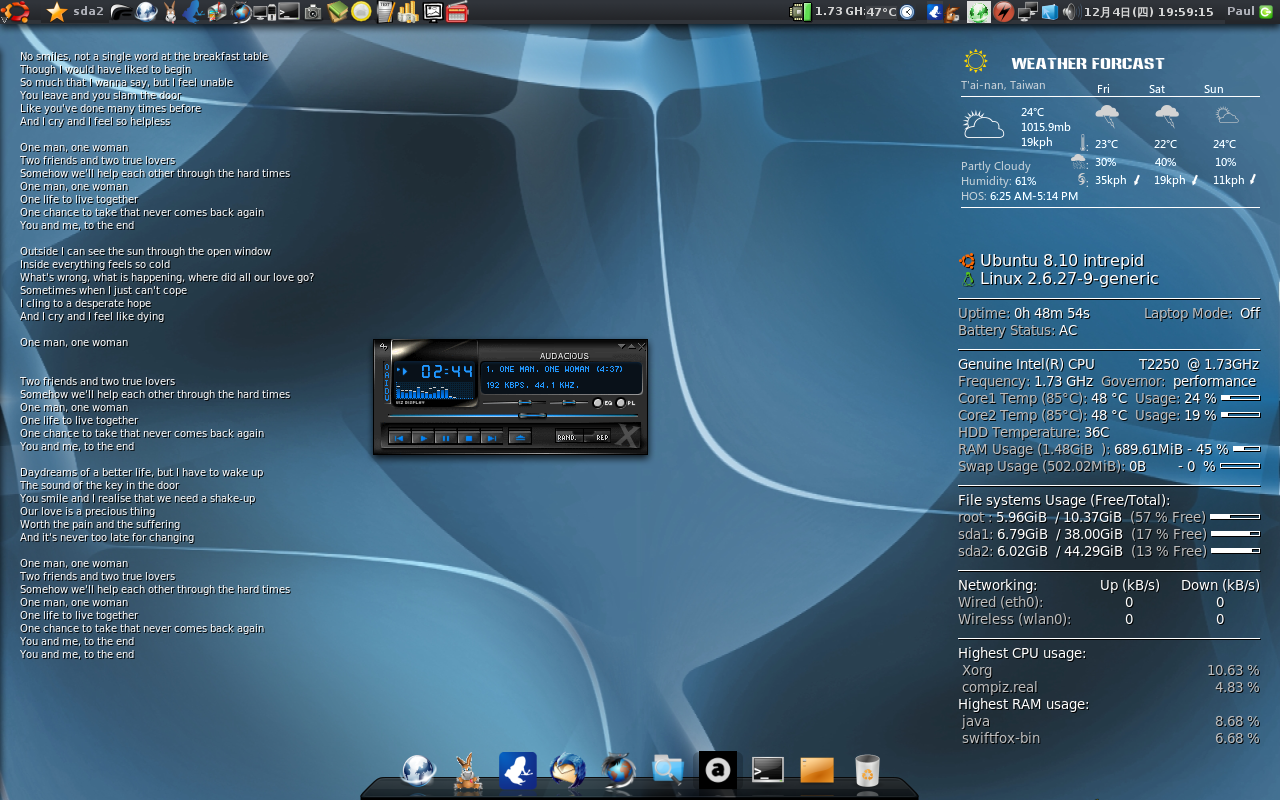Launch terminal from top panel
The height and width of the screenshot is (800, 1280).
point(289,12)
